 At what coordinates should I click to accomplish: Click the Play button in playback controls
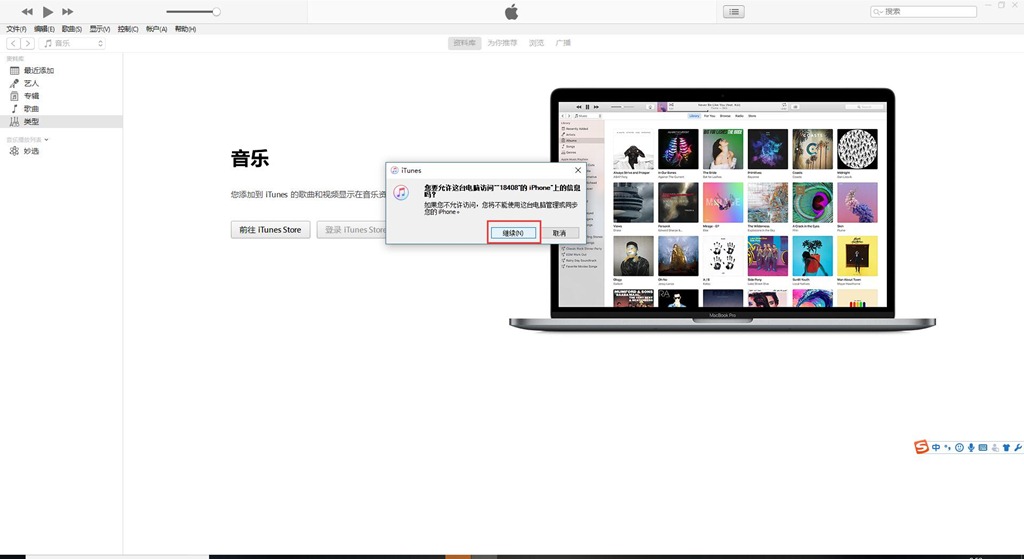[x=47, y=12]
